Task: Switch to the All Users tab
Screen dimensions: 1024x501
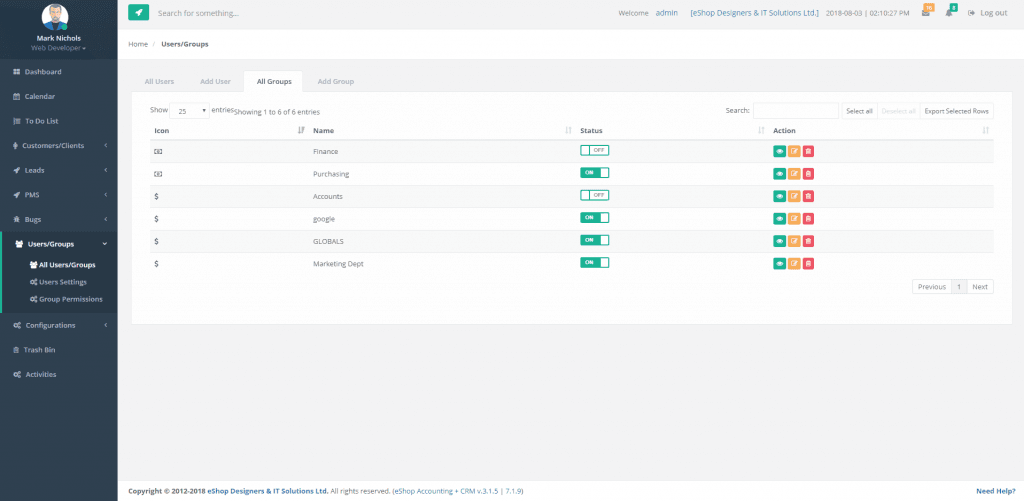Action: pos(159,81)
